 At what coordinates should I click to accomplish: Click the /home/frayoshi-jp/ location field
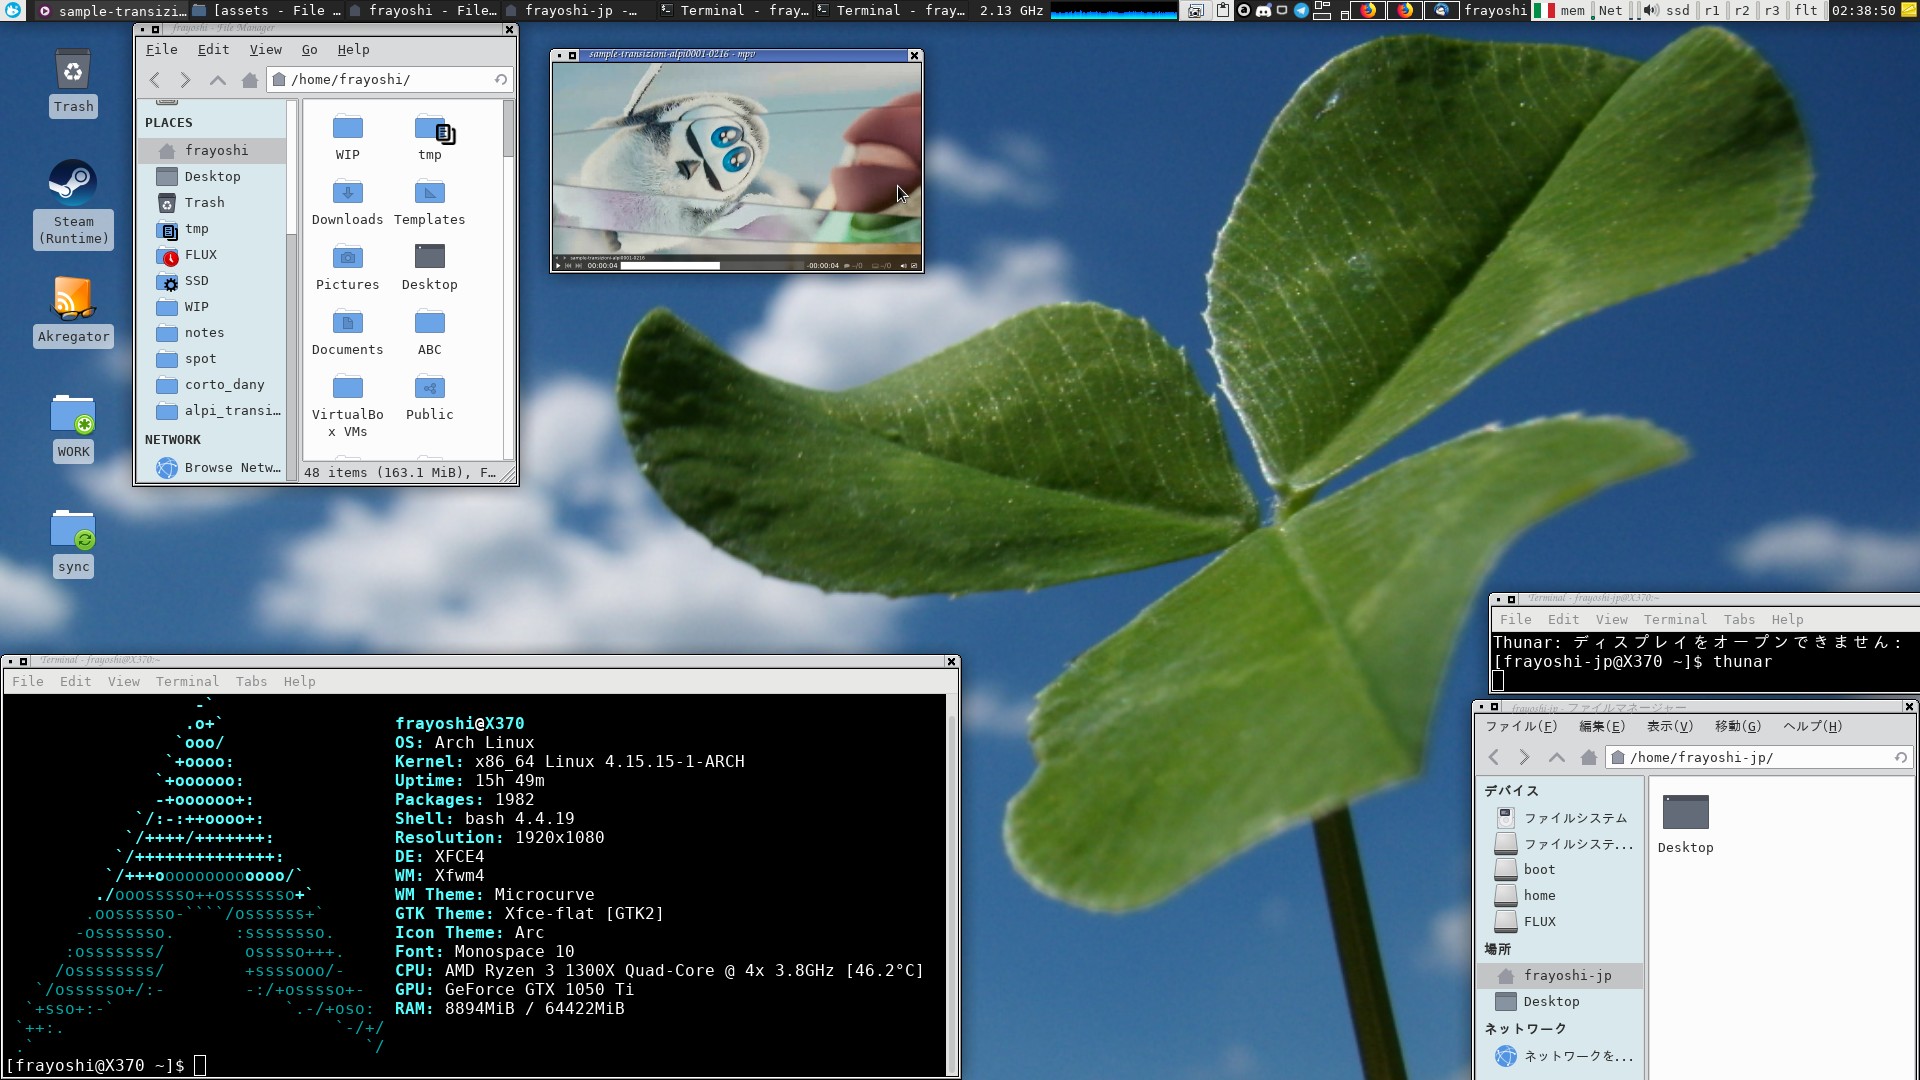tap(1758, 758)
